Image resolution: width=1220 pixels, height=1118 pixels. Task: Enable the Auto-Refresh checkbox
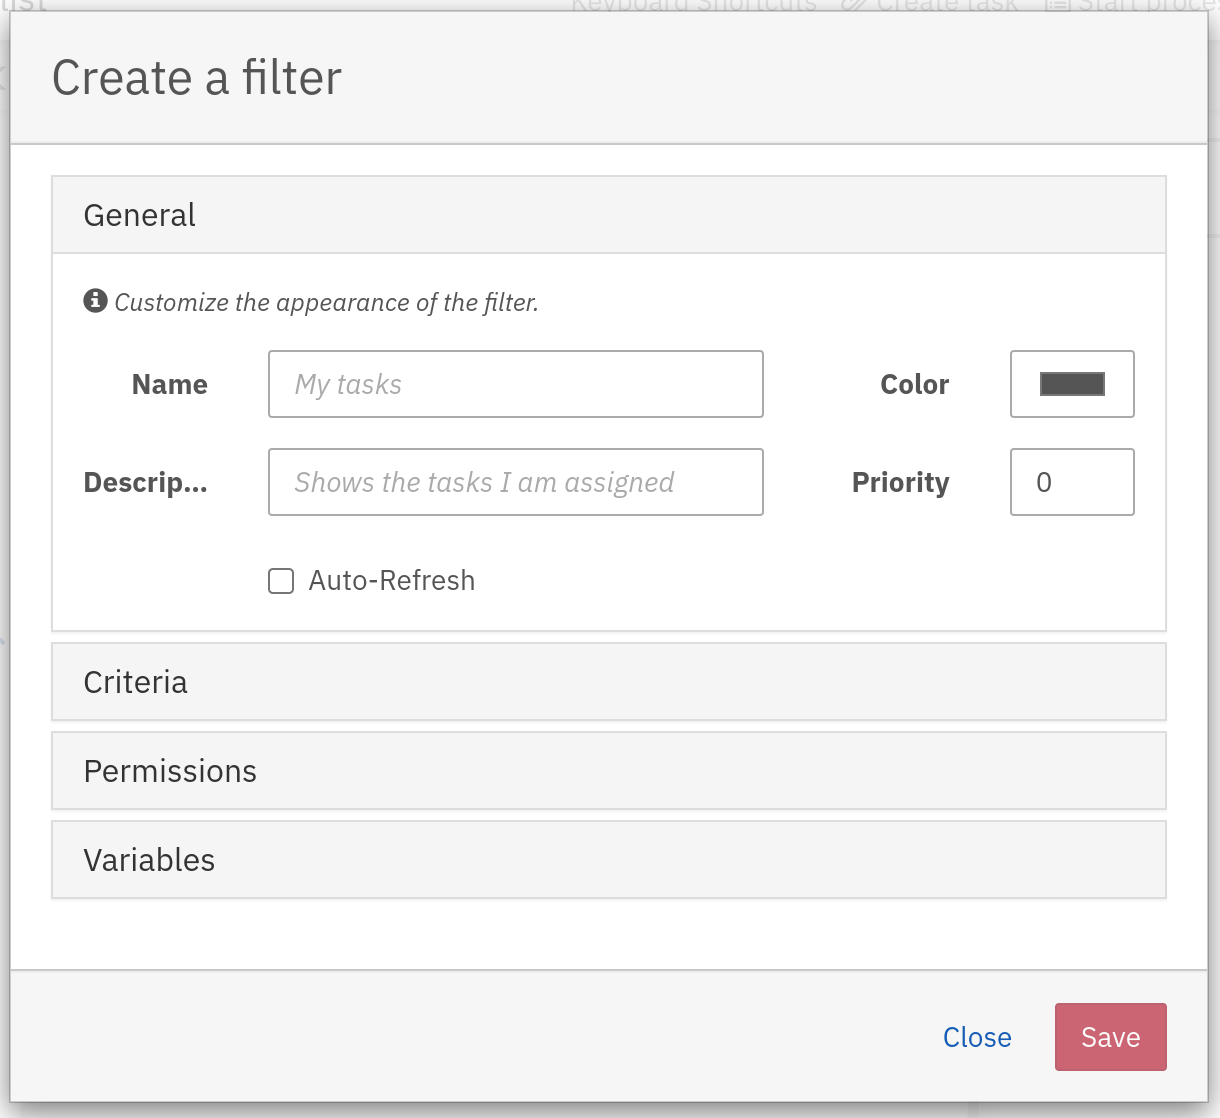[x=281, y=580]
